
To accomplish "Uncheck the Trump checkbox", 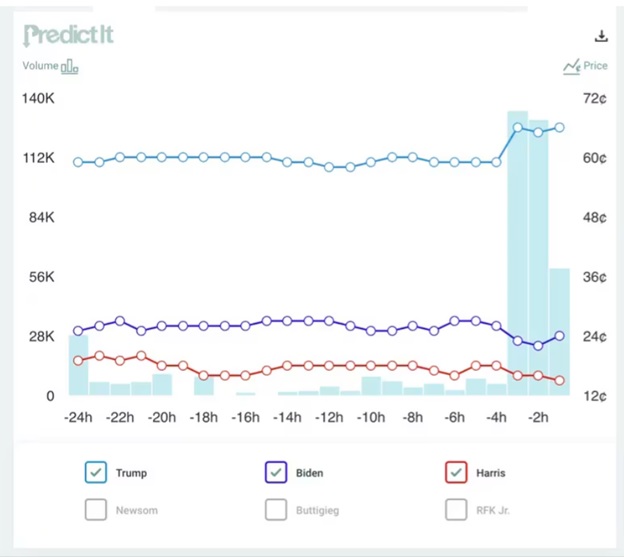I will coord(96,472).
